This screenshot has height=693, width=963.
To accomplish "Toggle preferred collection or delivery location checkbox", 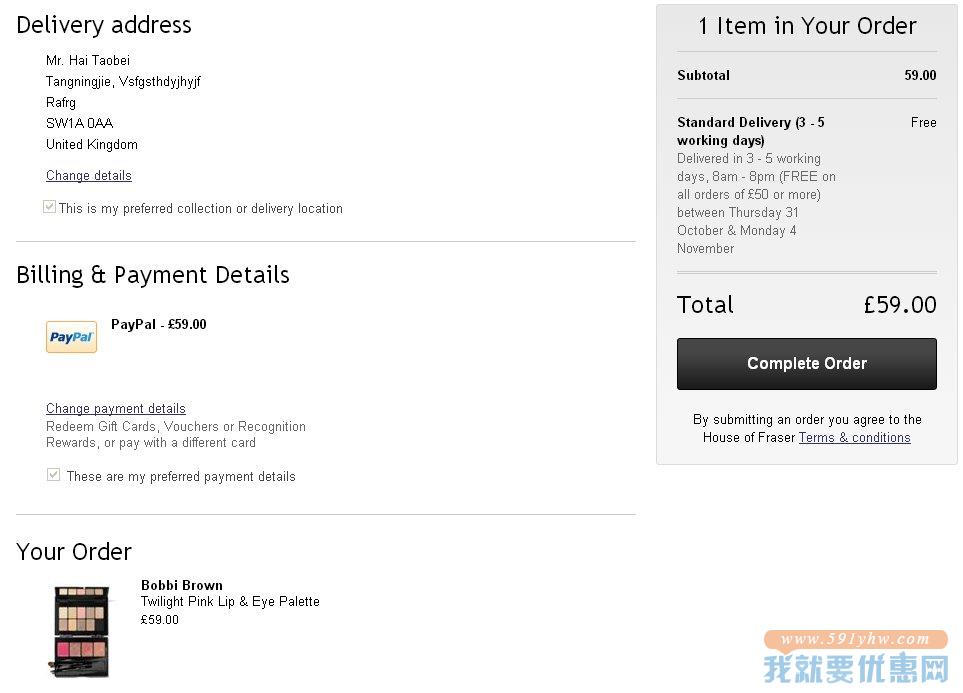I will tap(50, 207).
